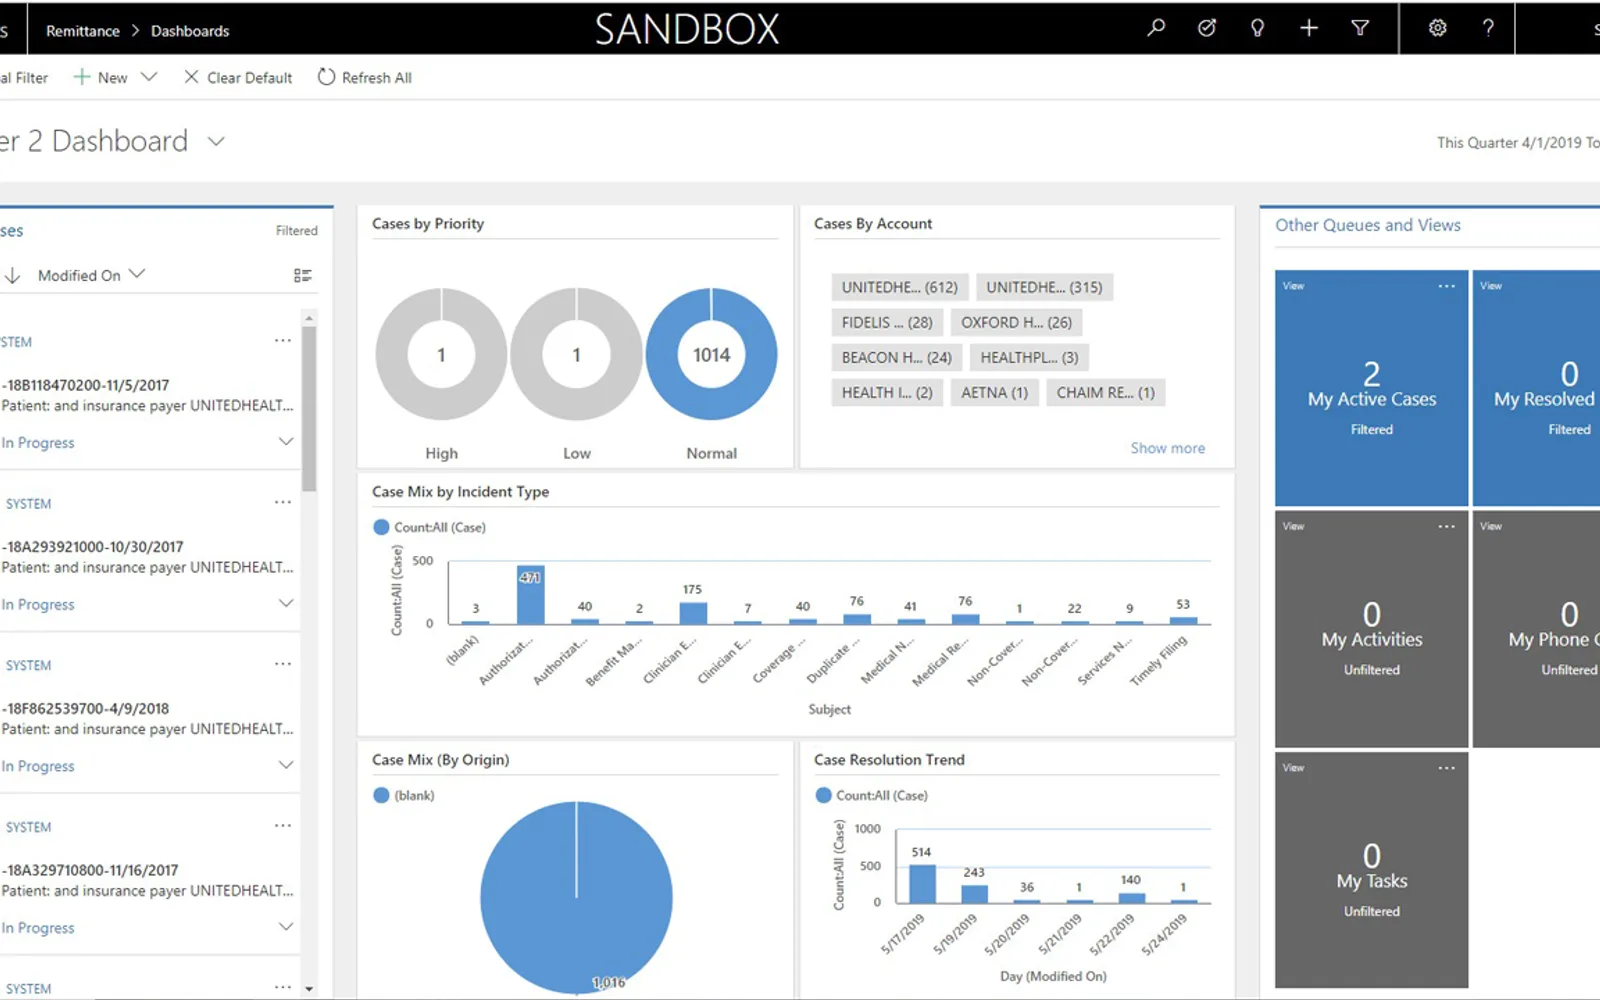
Task: Click the task flow checkmark circle icon
Action: (x=1207, y=28)
